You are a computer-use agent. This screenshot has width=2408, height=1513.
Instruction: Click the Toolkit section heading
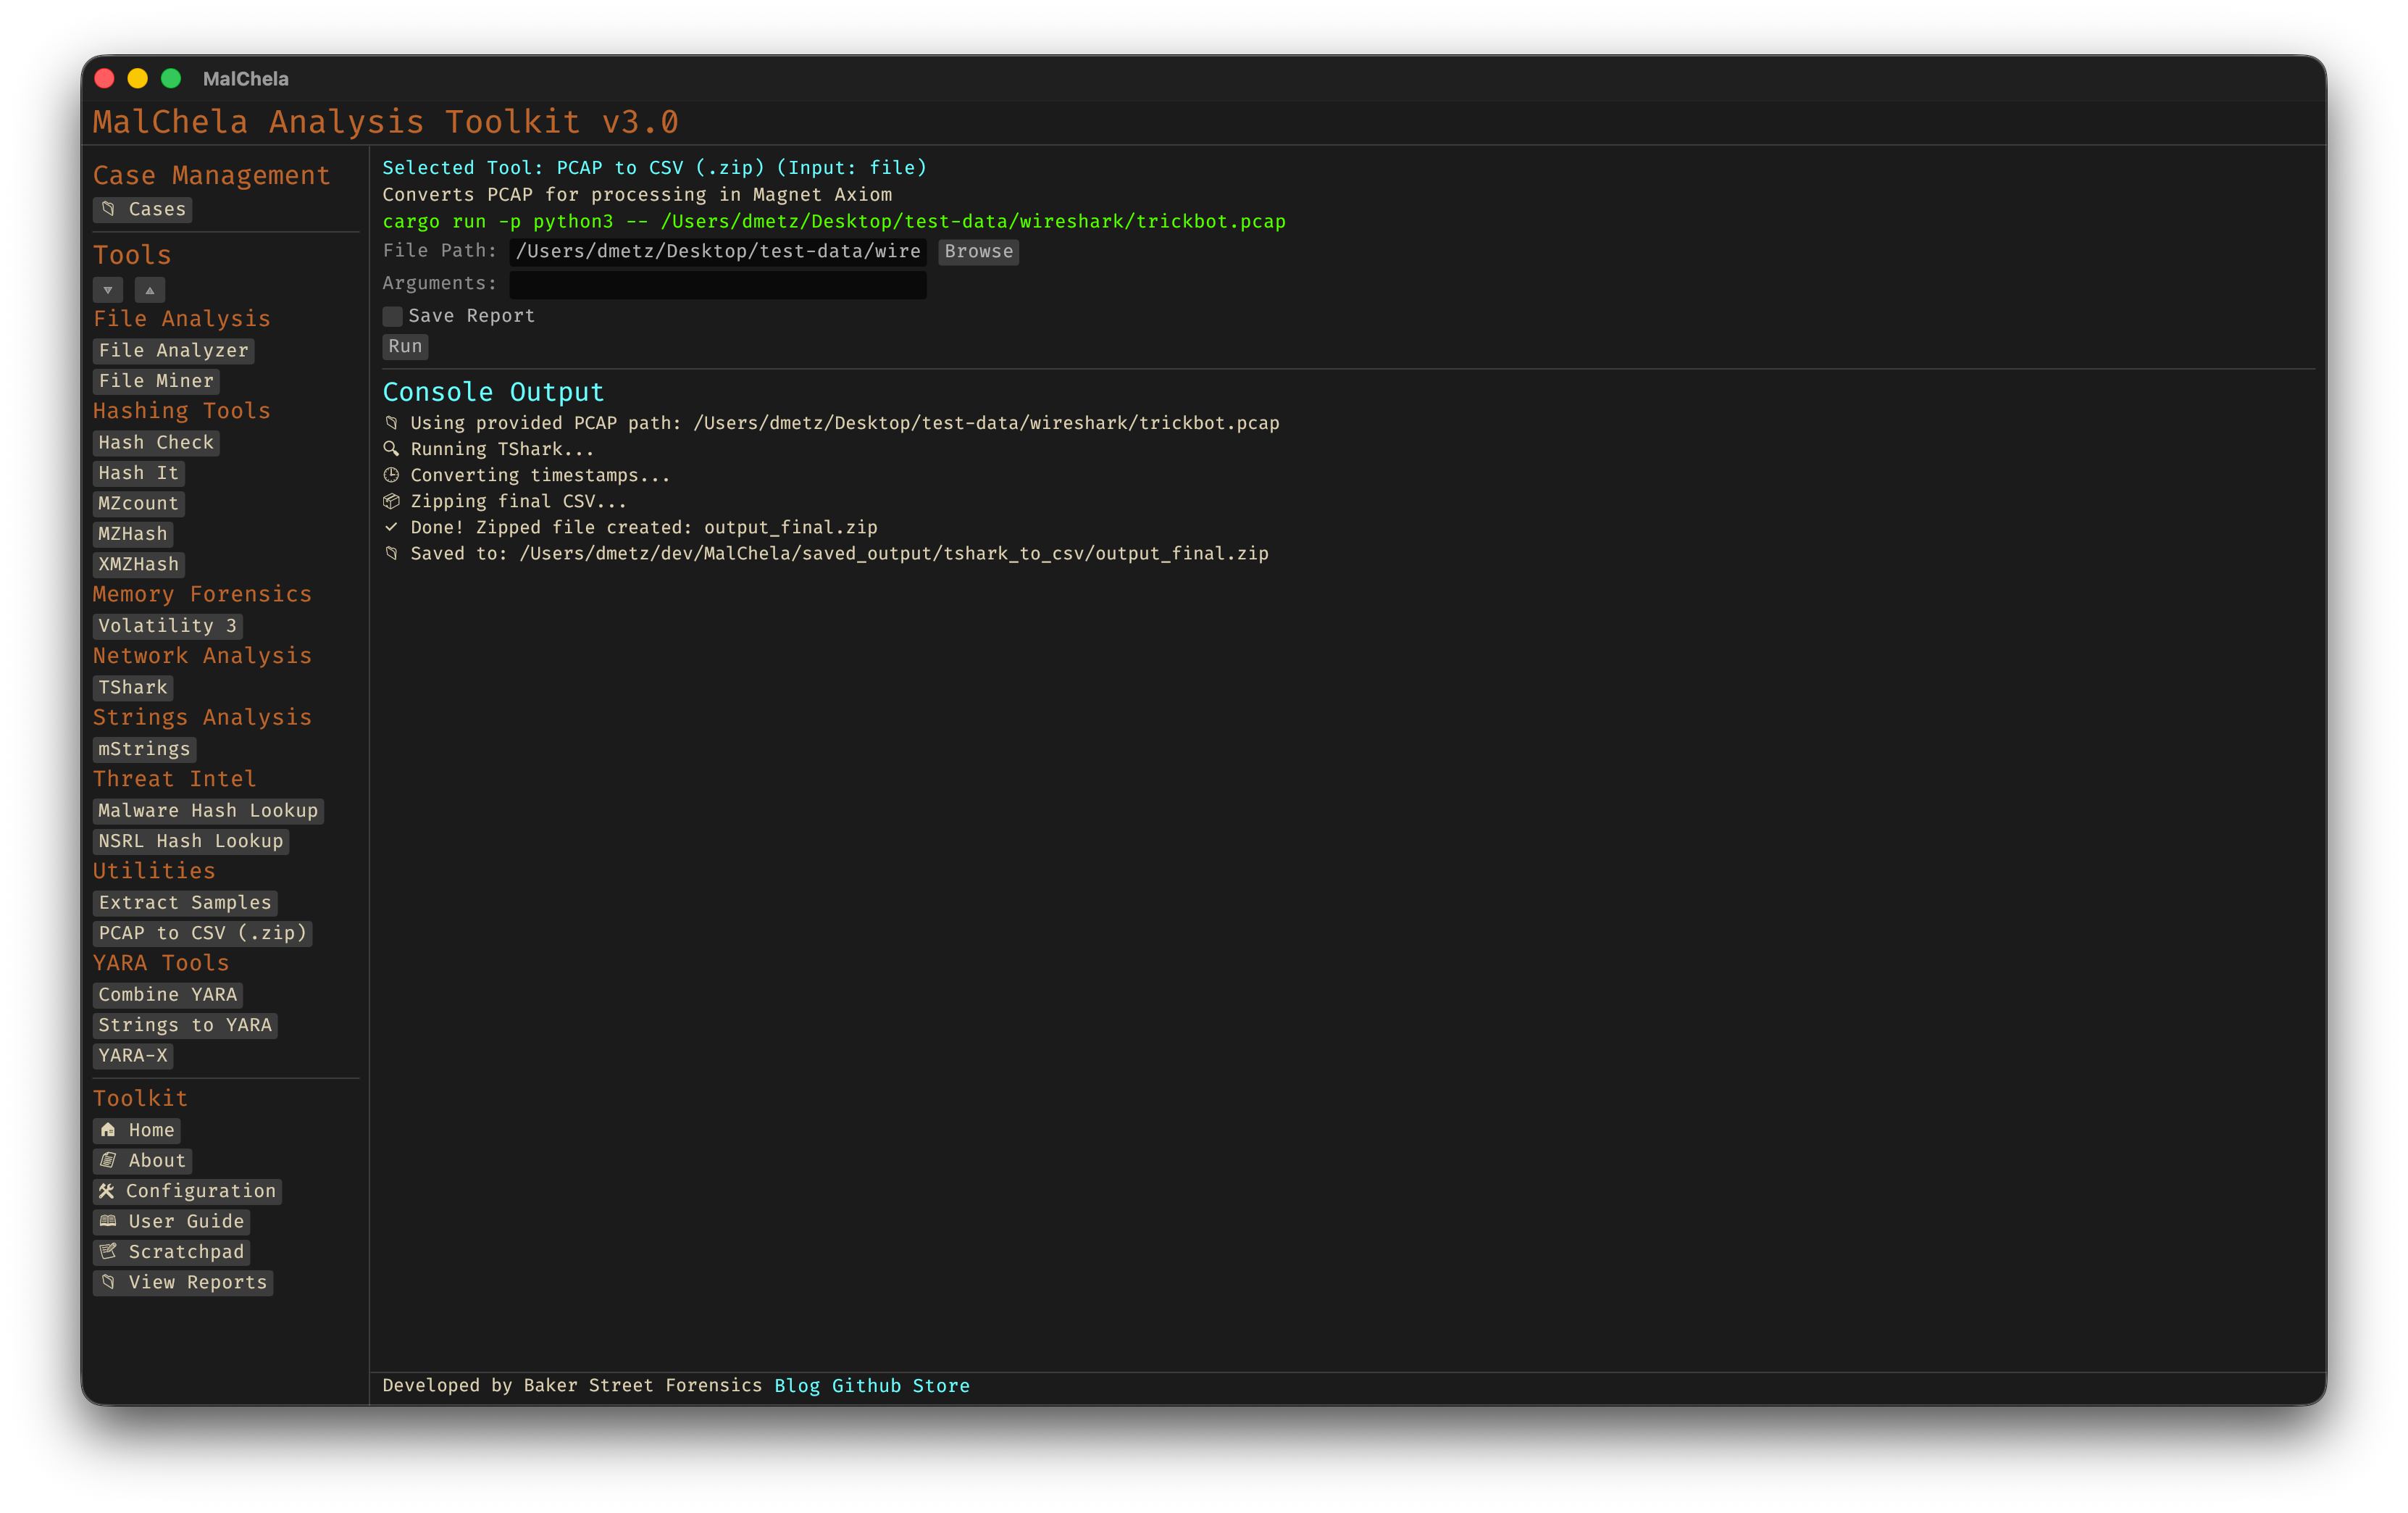pos(140,1098)
